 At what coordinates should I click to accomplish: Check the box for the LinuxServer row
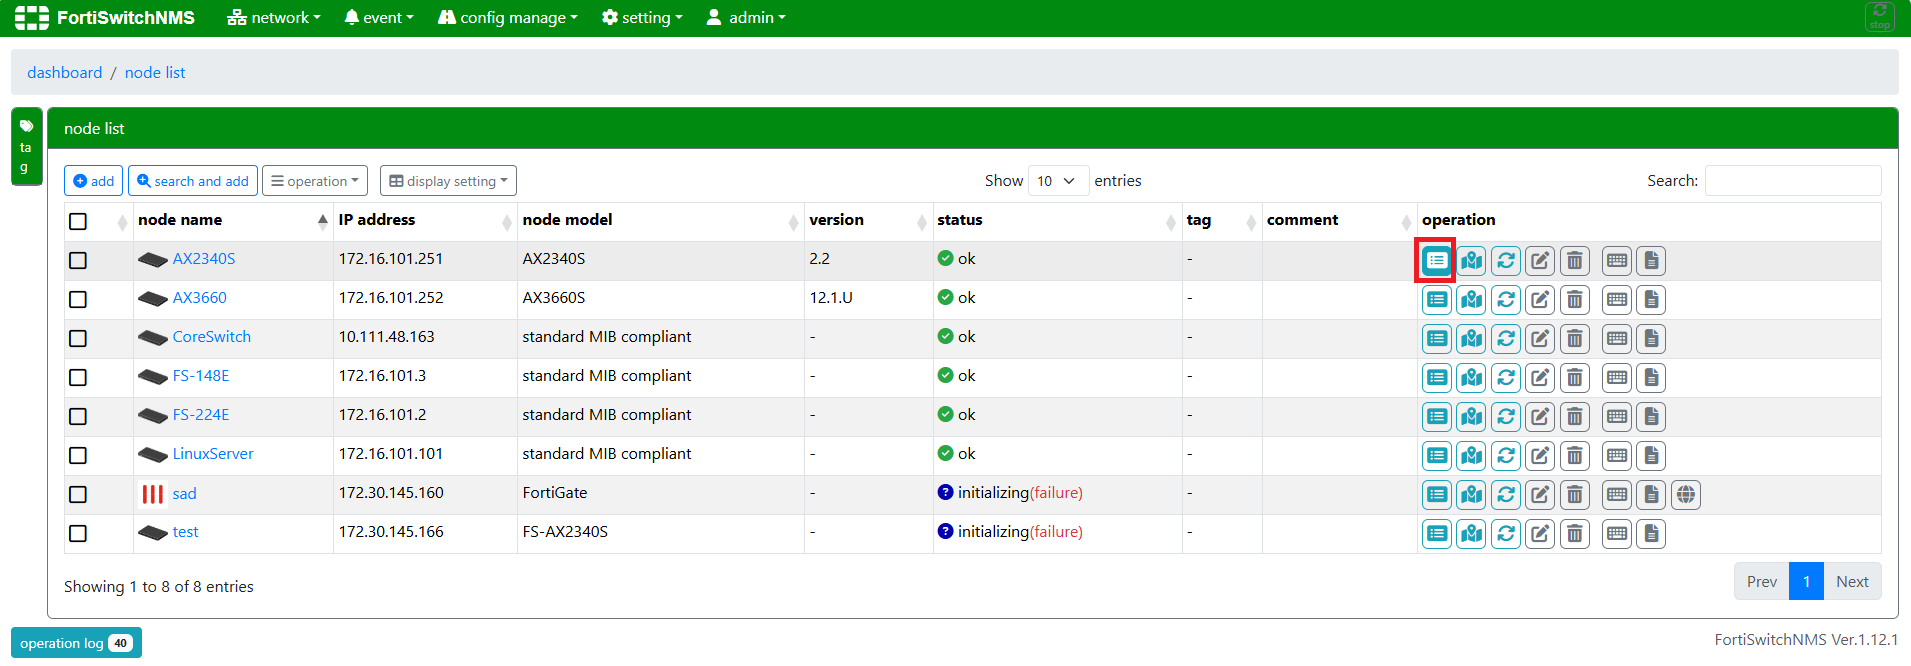pos(78,455)
